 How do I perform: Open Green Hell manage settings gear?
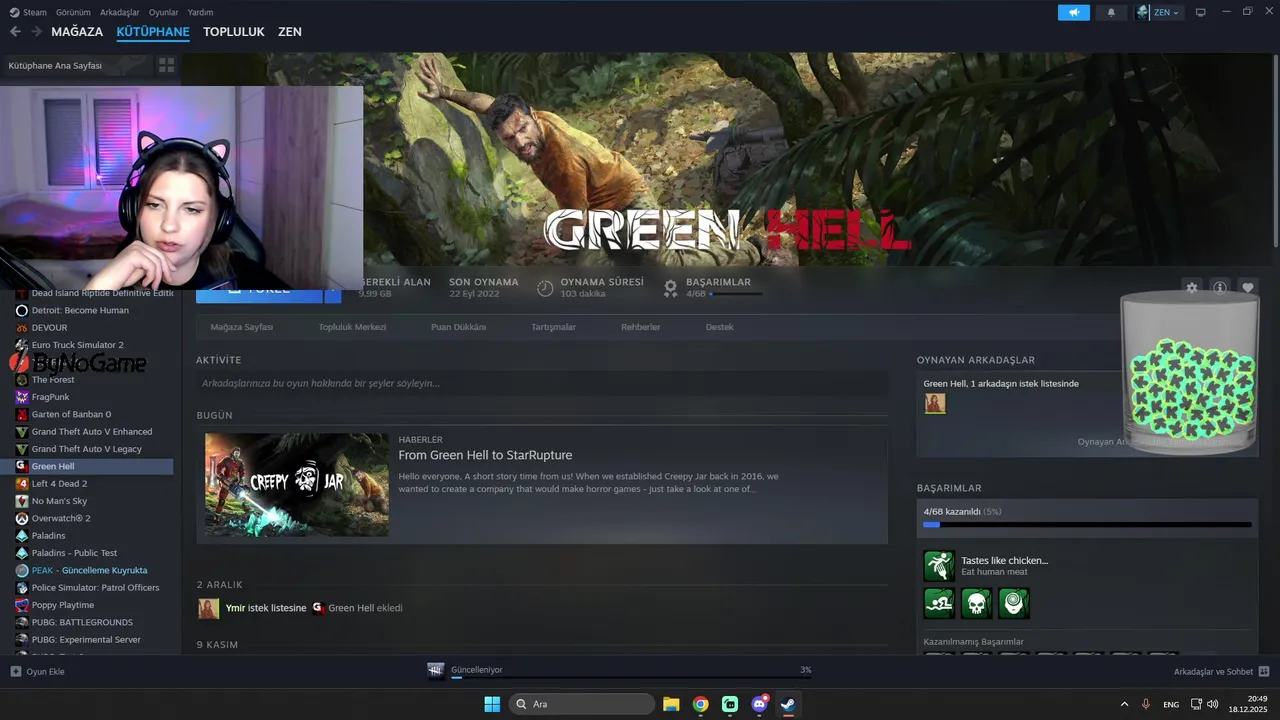1191,287
